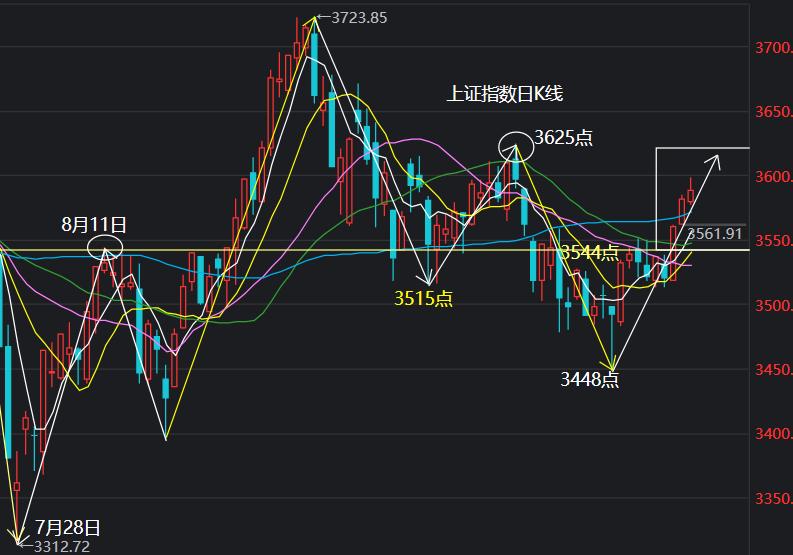The height and width of the screenshot is (555, 793).
Task: Select the 3561.91 current price tag
Action: 715,234
